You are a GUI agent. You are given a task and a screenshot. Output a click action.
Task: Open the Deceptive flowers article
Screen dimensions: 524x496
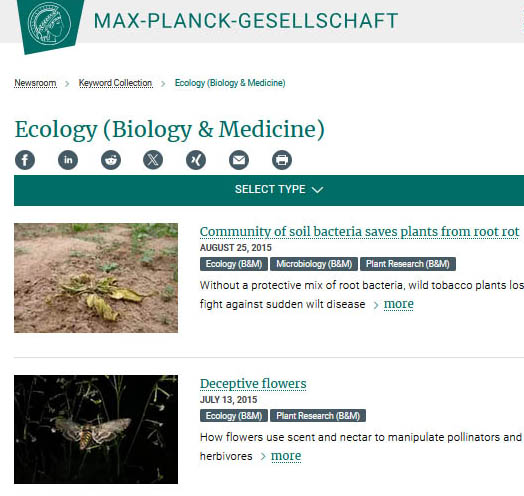(x=253, y=384)
